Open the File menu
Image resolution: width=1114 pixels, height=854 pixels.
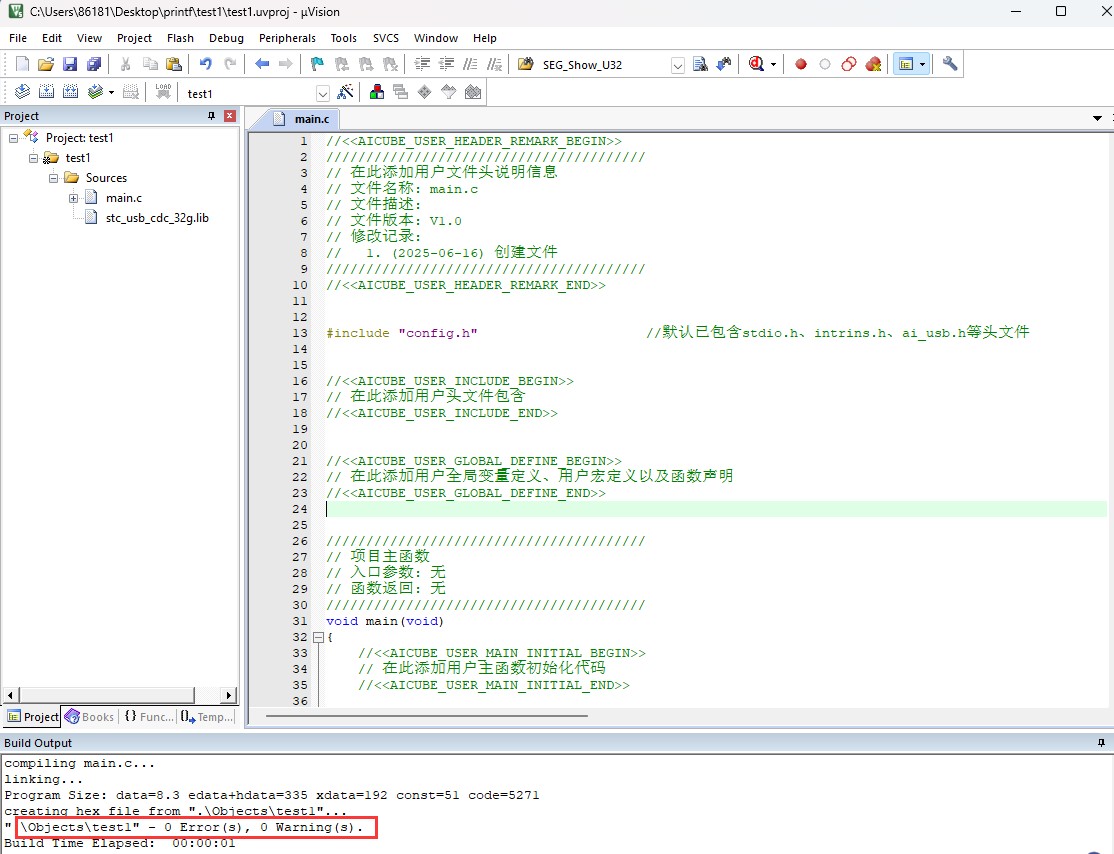tap(18, 38)
